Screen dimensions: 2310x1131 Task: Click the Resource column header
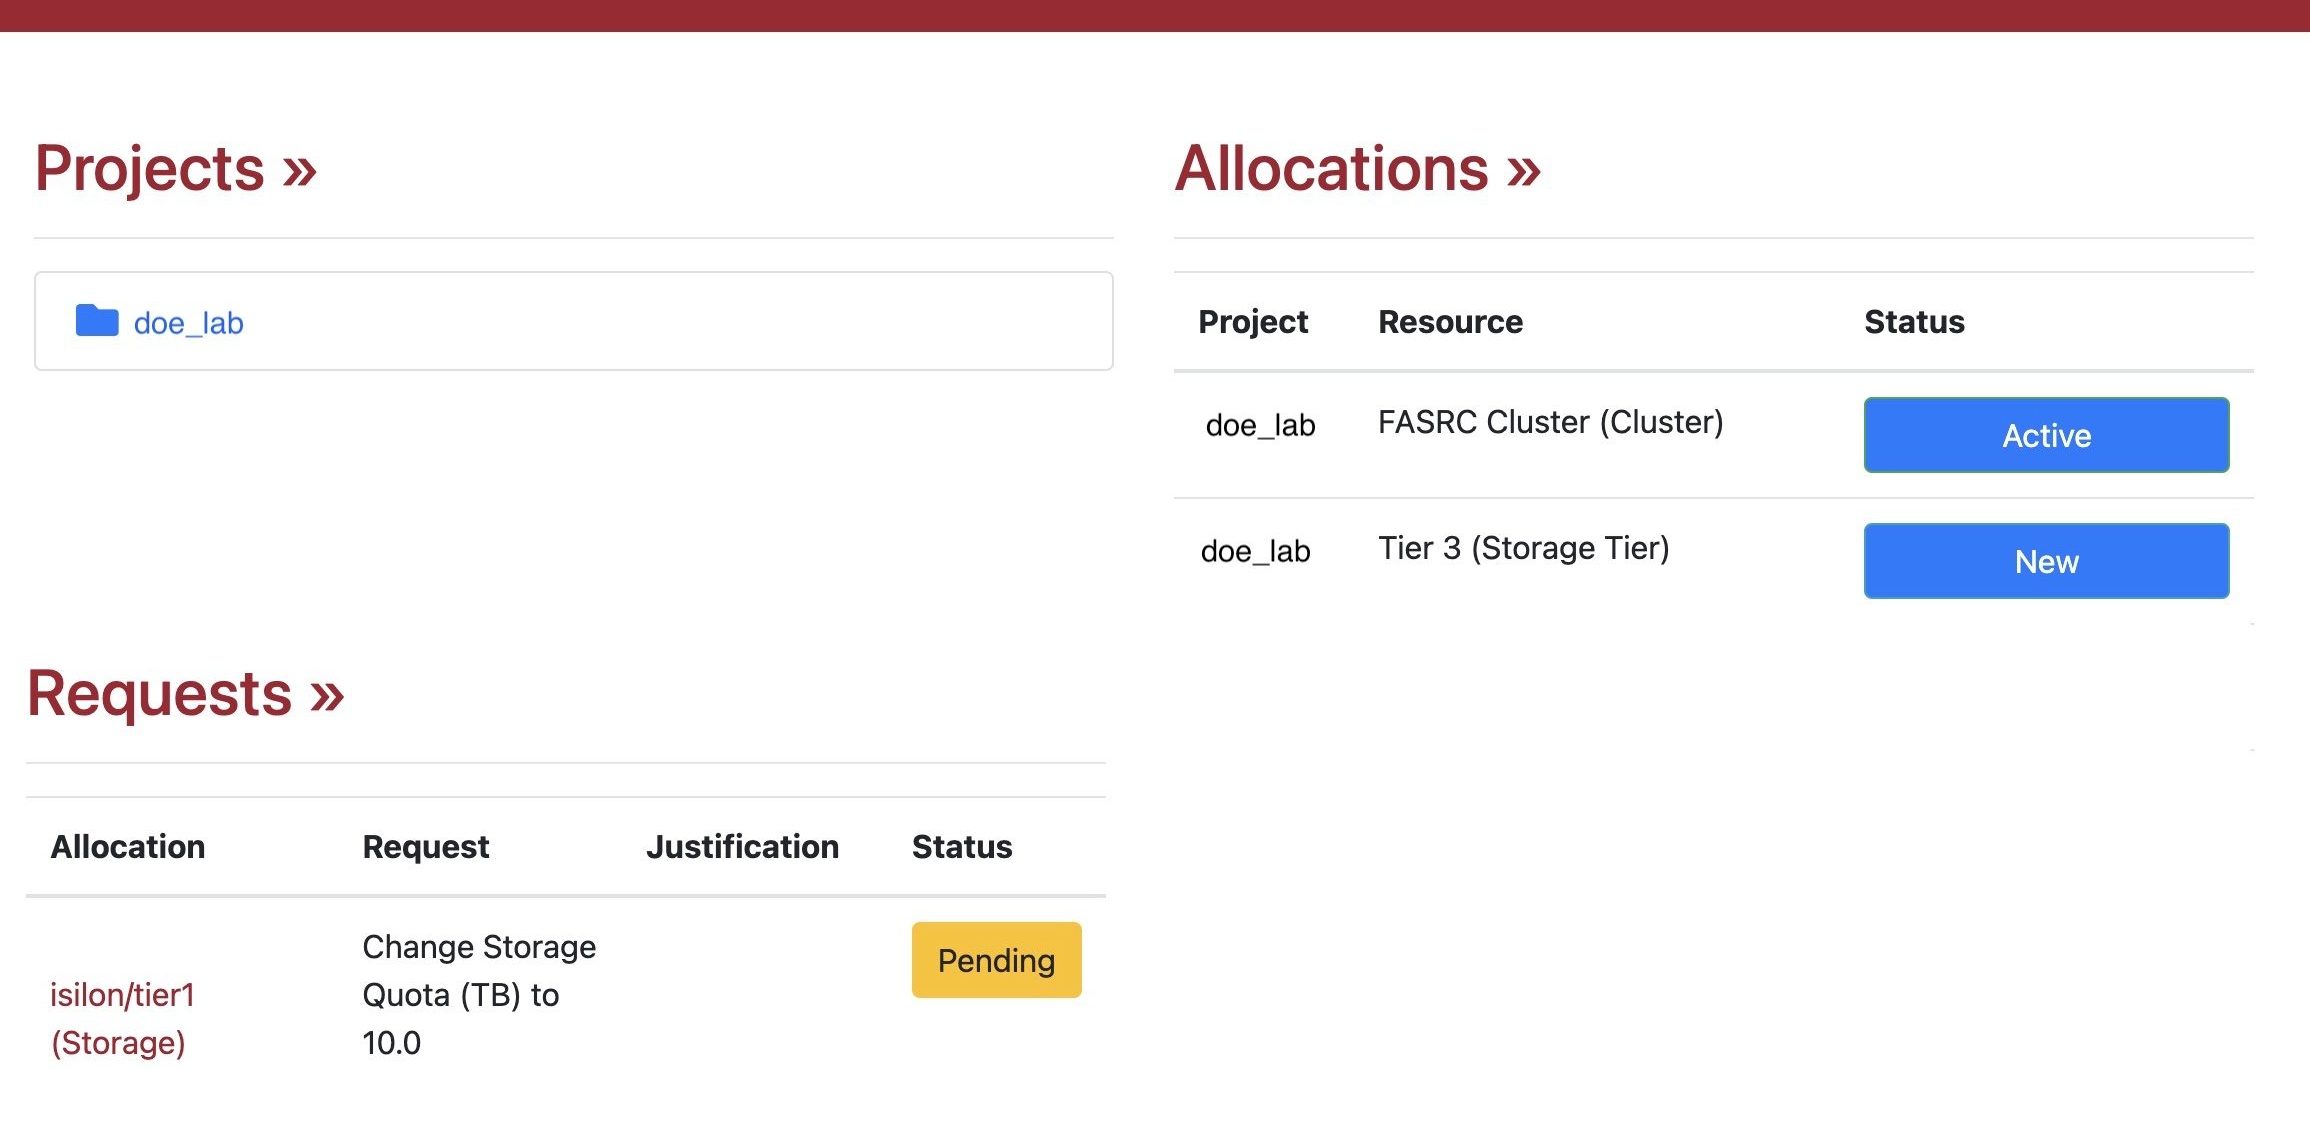coord(1450,322)
